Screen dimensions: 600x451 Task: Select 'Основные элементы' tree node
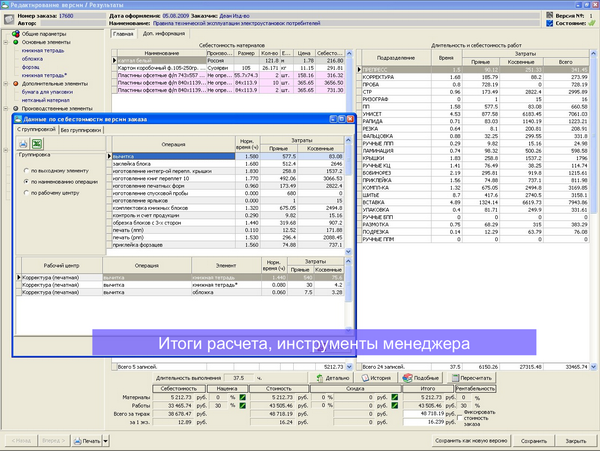[x=44, y=43]
